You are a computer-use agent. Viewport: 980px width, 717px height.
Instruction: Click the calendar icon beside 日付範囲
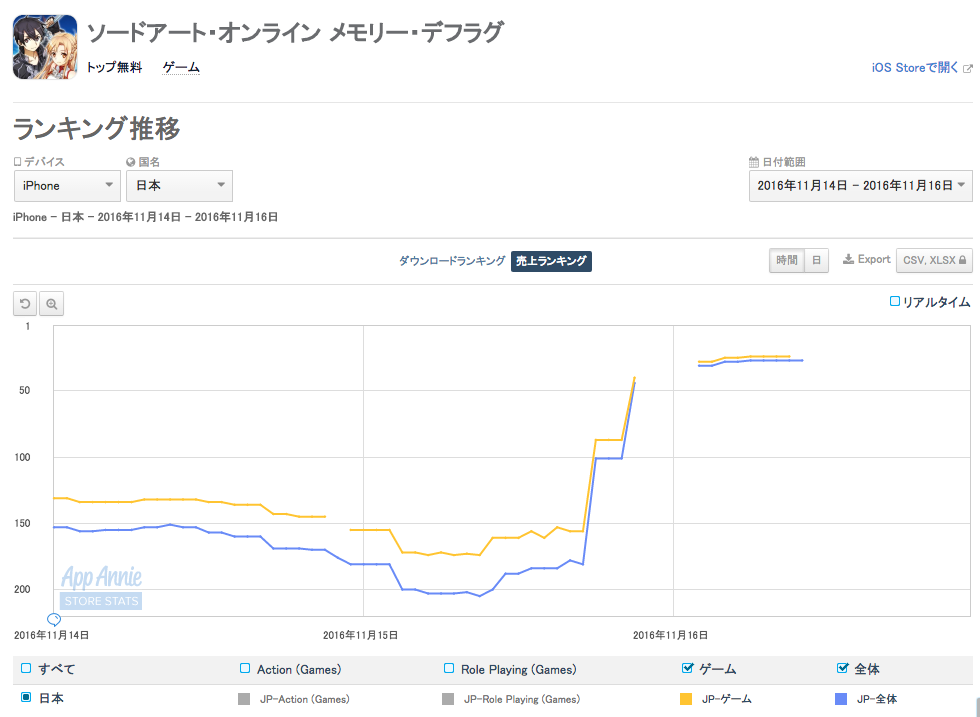click(754, 162)
